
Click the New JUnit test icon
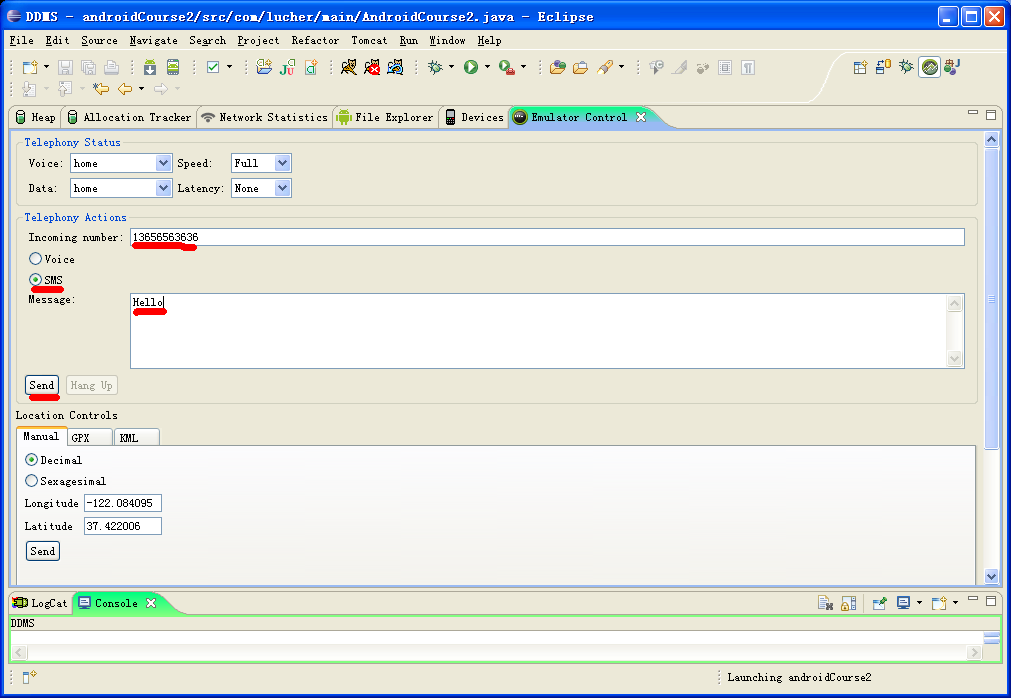coord(288,67)
